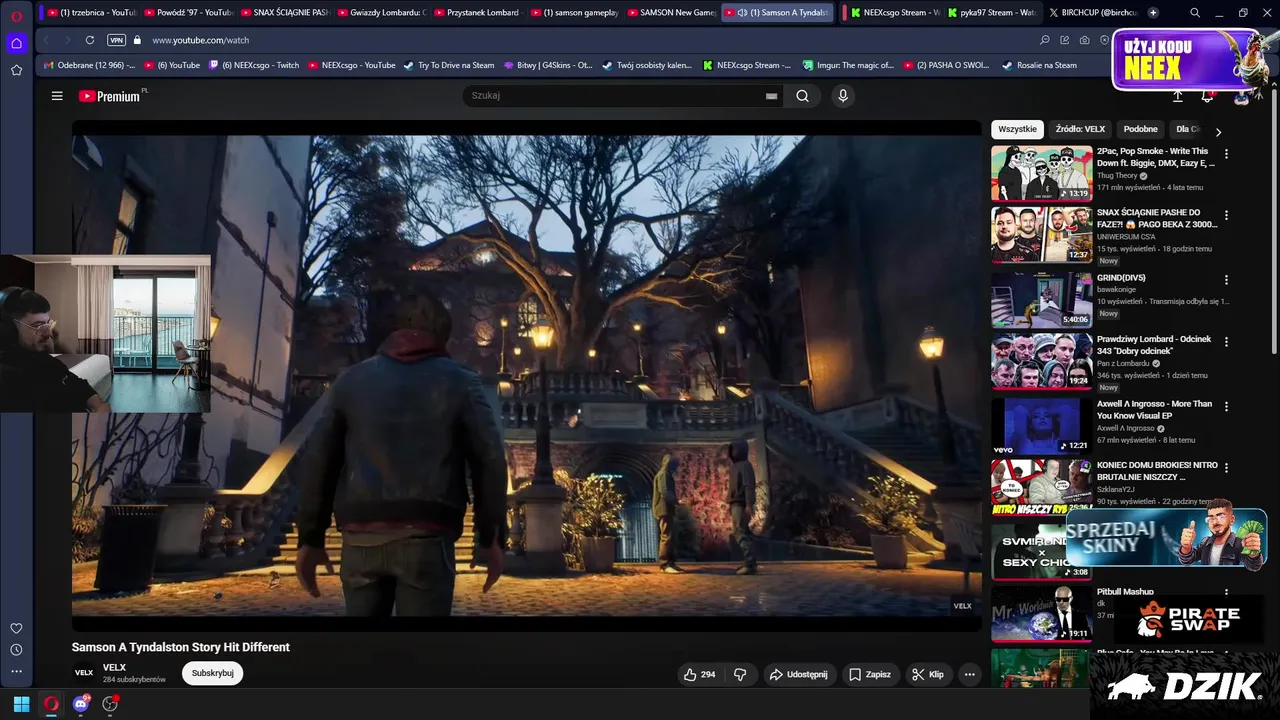The width and height of the screenshot is (1280, 720).
Task: Select the Podobne filter chip
Action: pos(1140,129)
